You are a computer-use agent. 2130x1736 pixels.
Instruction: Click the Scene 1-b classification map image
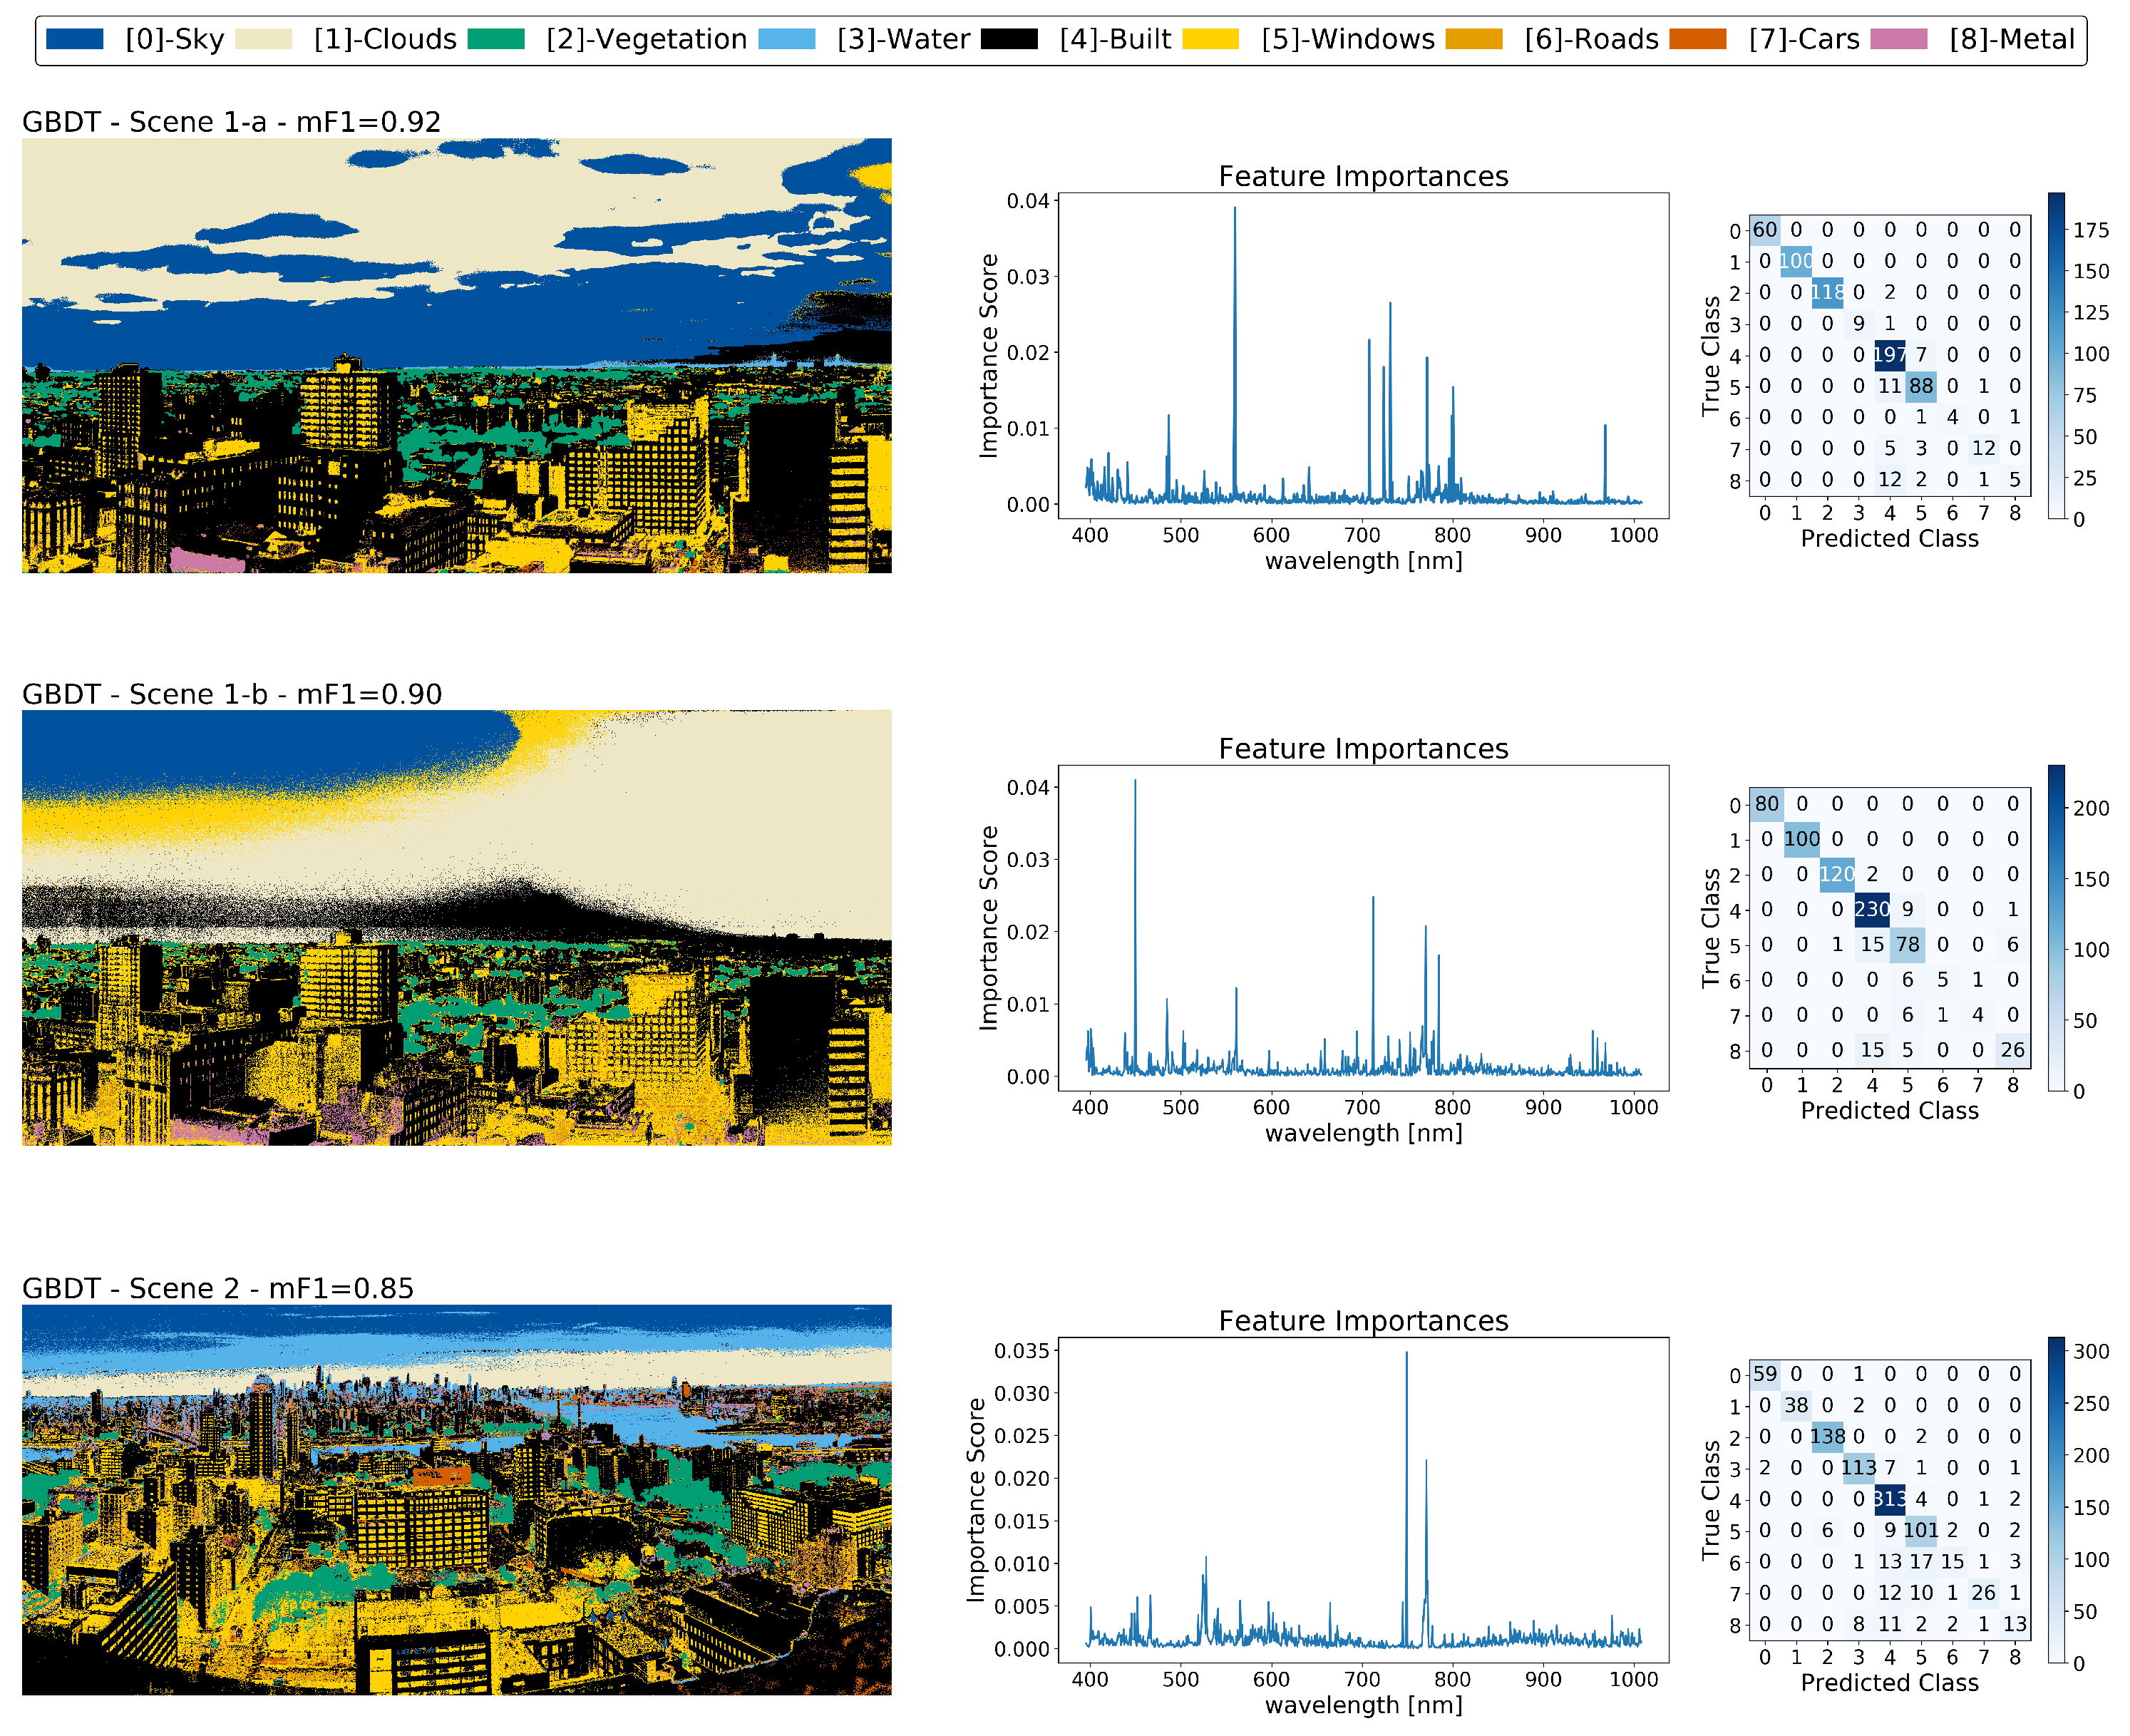[x=457, y=927]
